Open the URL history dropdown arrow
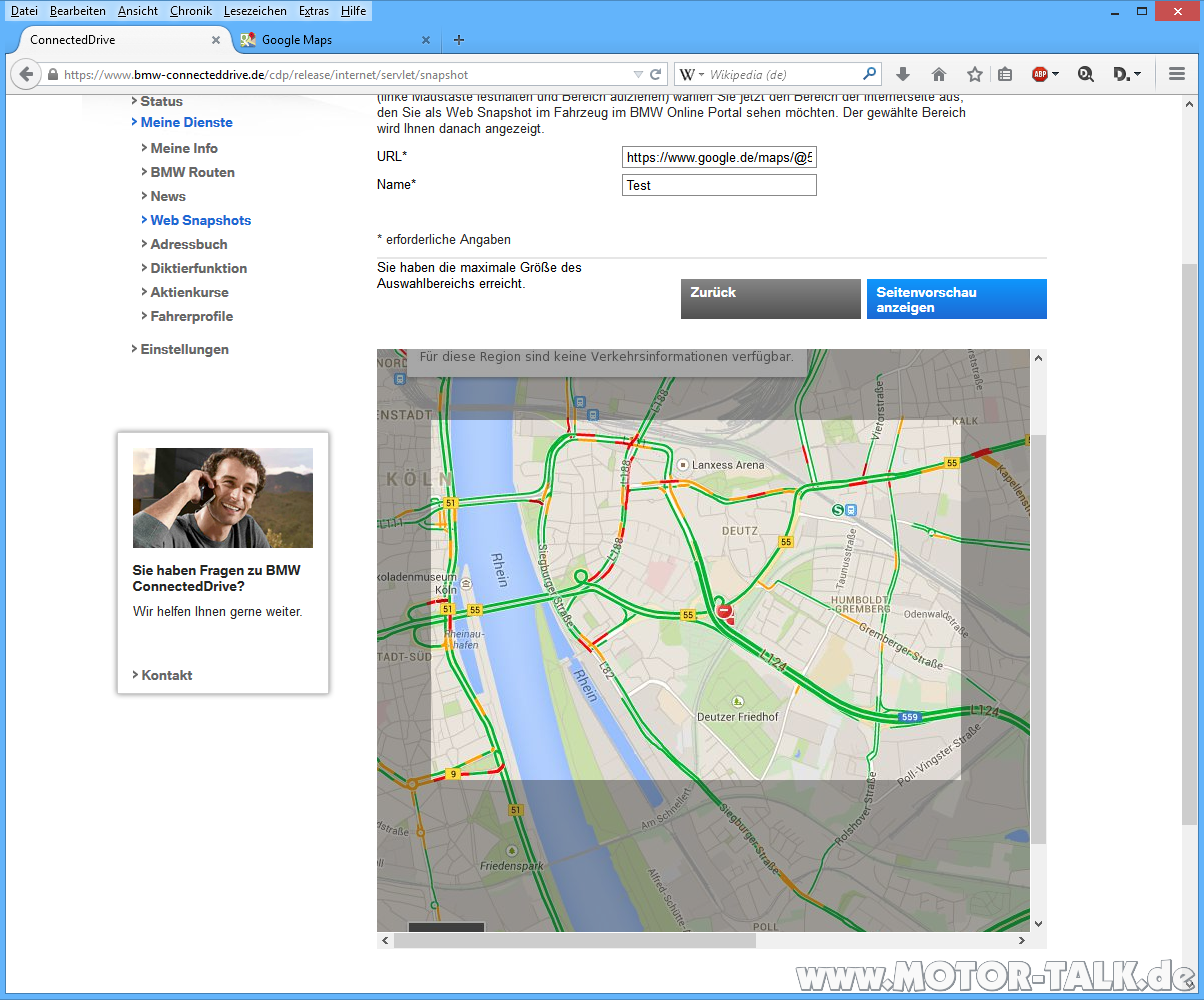The width and height of the screenshot is (1204, 1000). pyautogui.click(x=638, y=74)
